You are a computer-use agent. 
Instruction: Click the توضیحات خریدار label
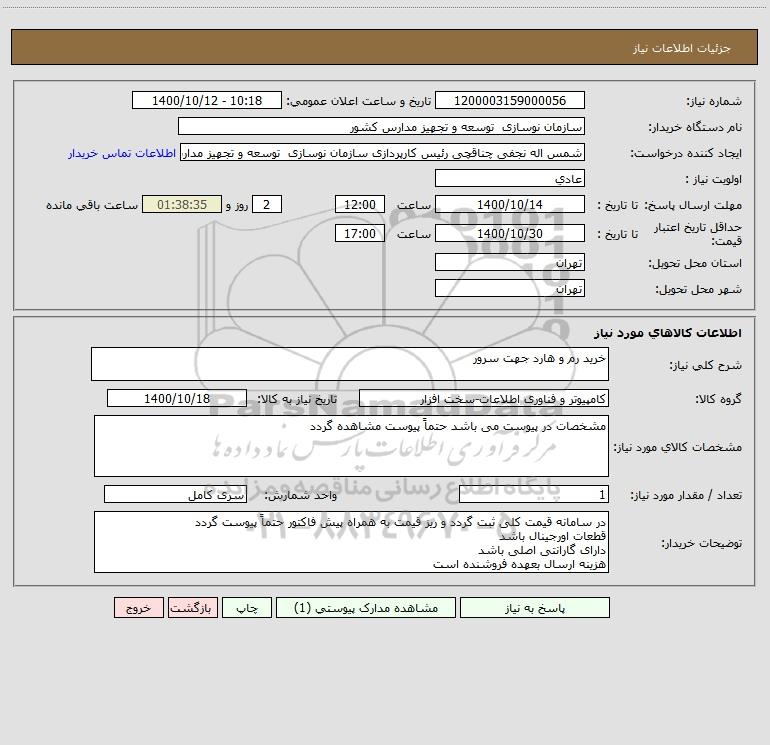702,544
